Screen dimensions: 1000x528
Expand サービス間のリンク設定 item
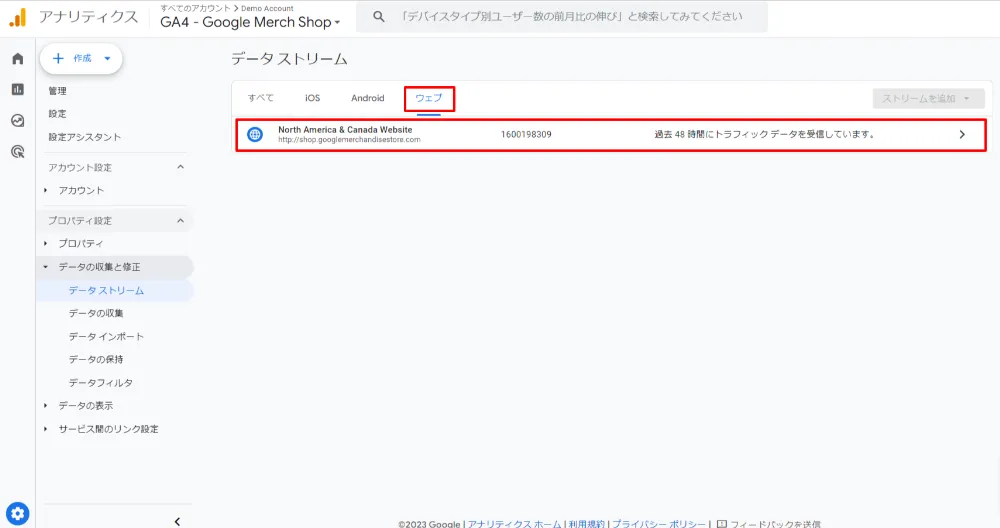(45, 429)
